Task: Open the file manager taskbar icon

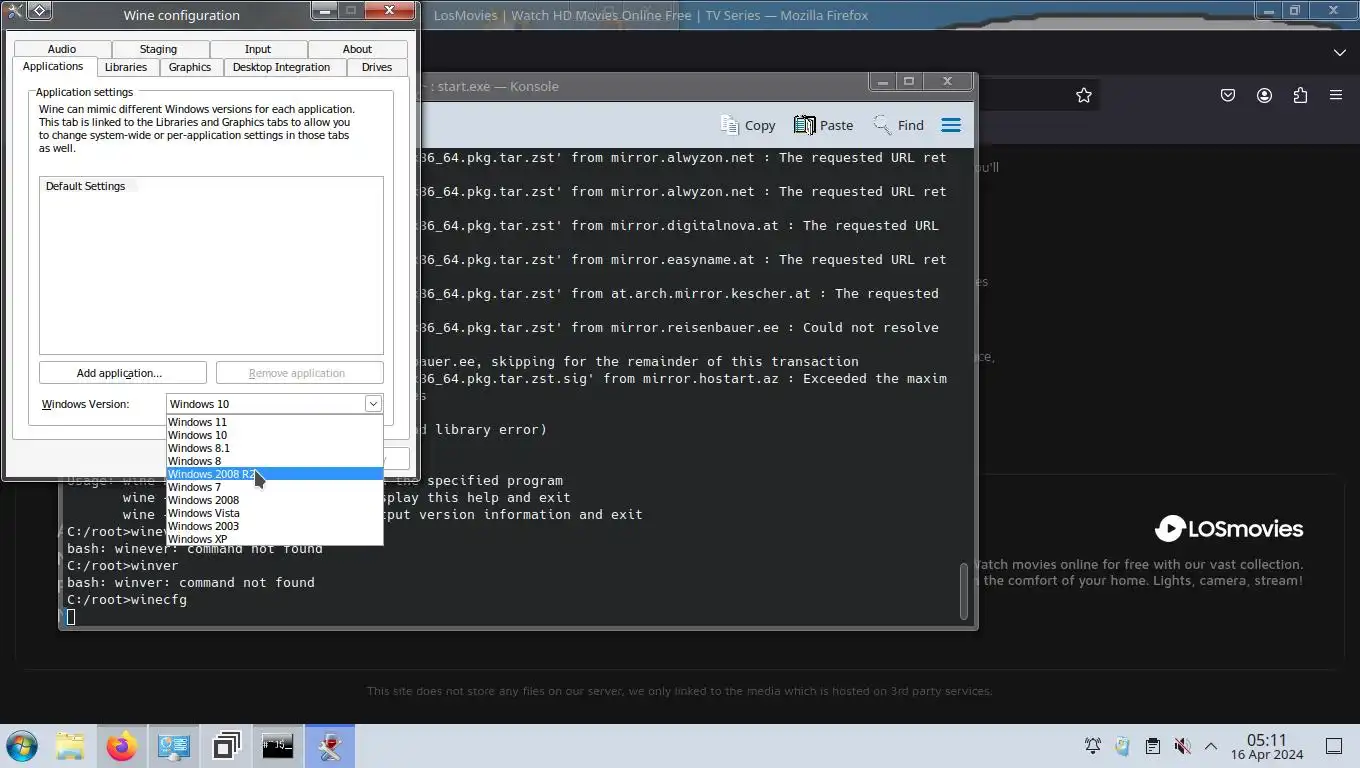Action: pyautogui.click(x=70, y=746)
